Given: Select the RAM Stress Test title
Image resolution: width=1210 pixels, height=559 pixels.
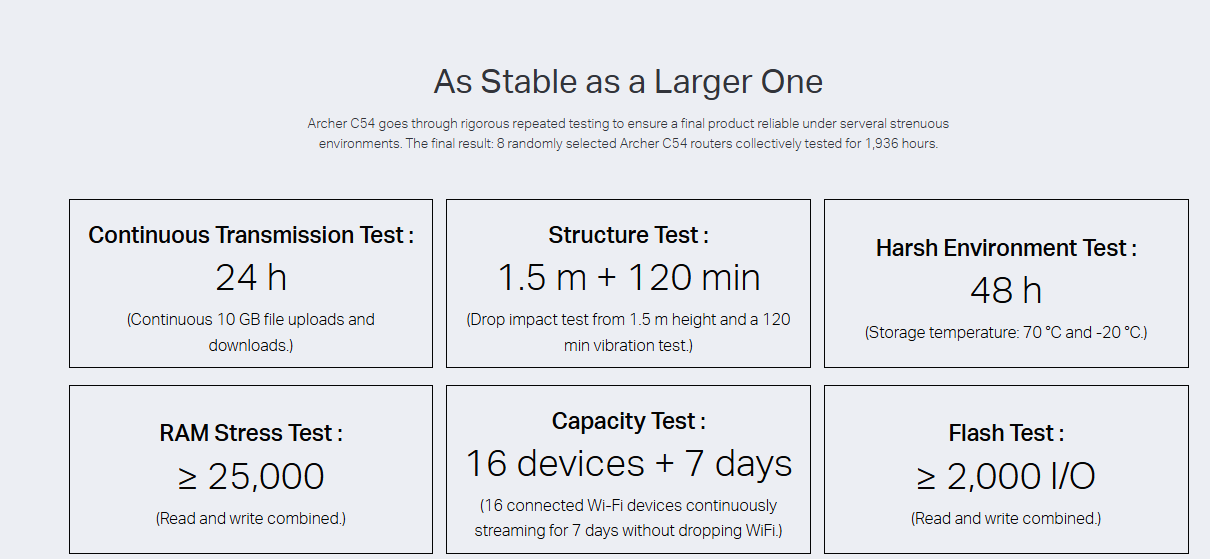Looking at the screenshot, I should tap(251, 433).
